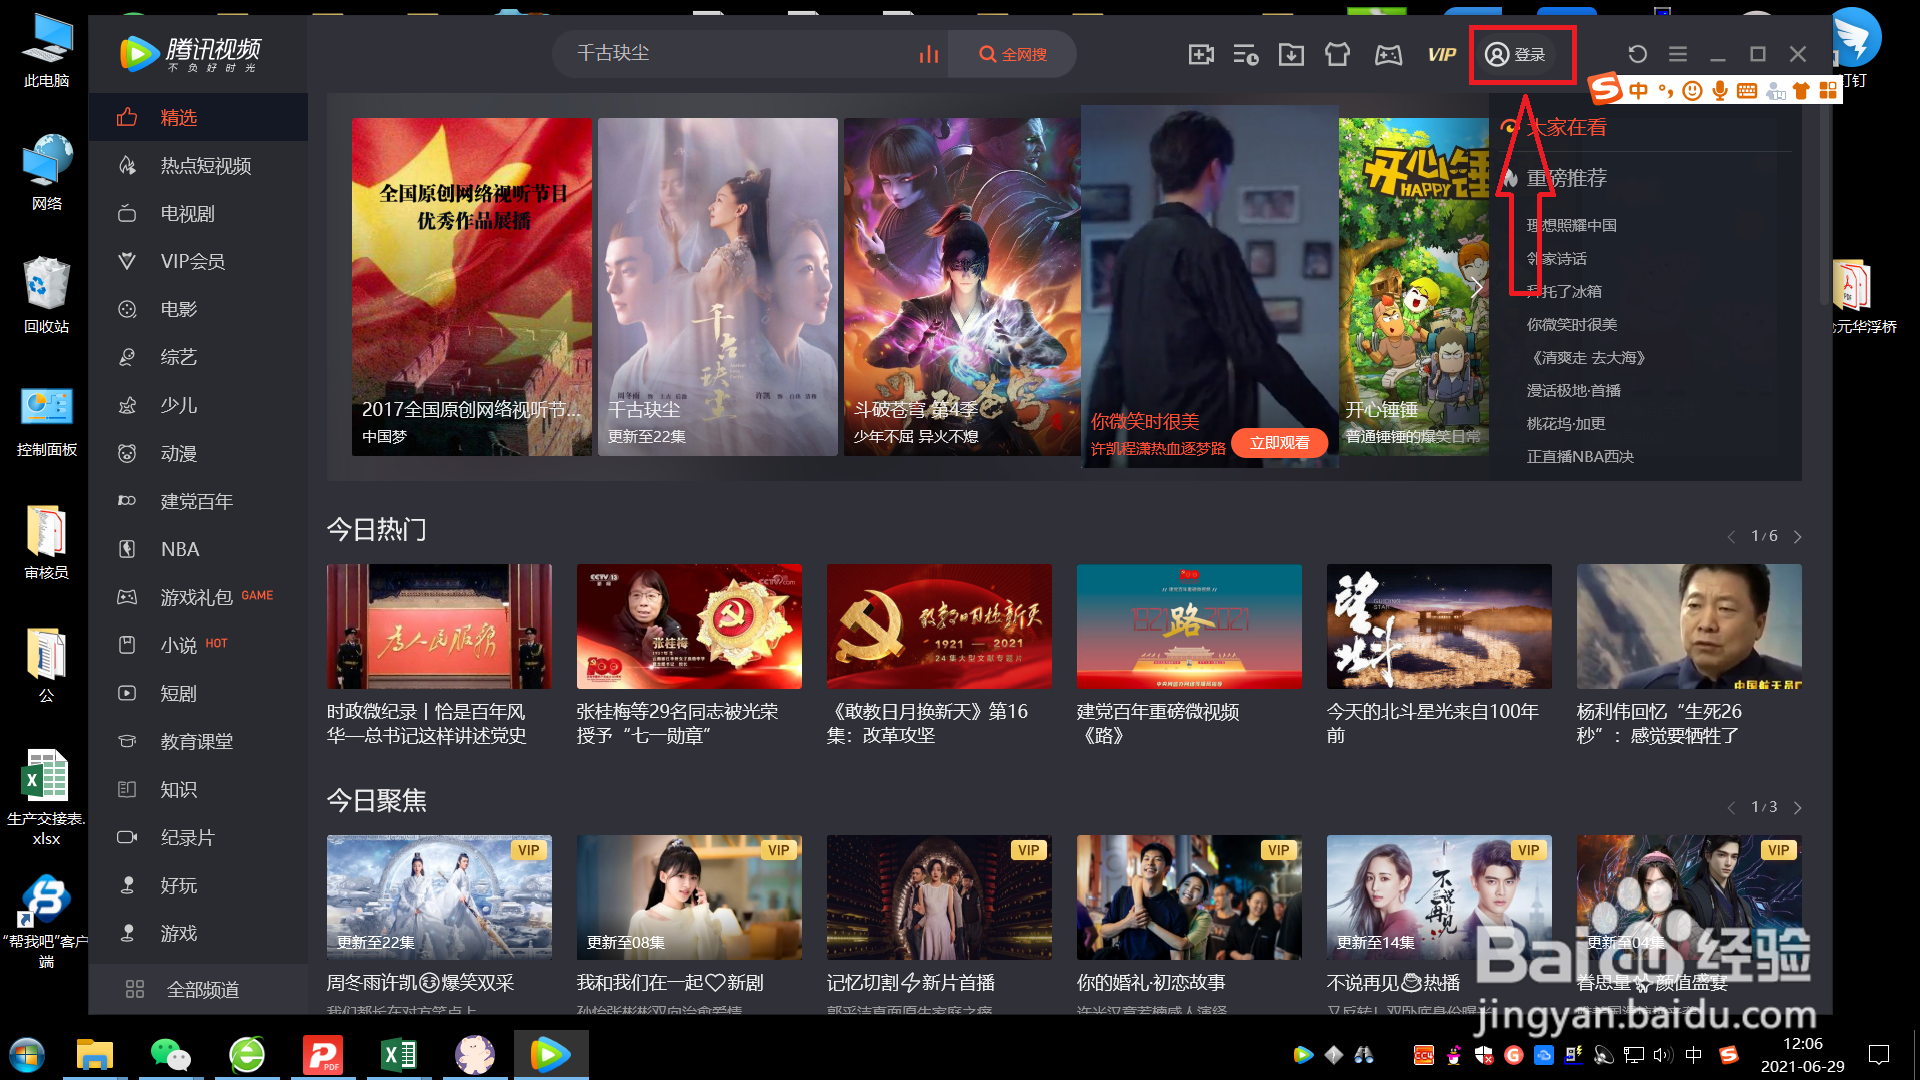Open the watch history icon
This screenshot has height=1080, width=1920.
click(1246, 55)
